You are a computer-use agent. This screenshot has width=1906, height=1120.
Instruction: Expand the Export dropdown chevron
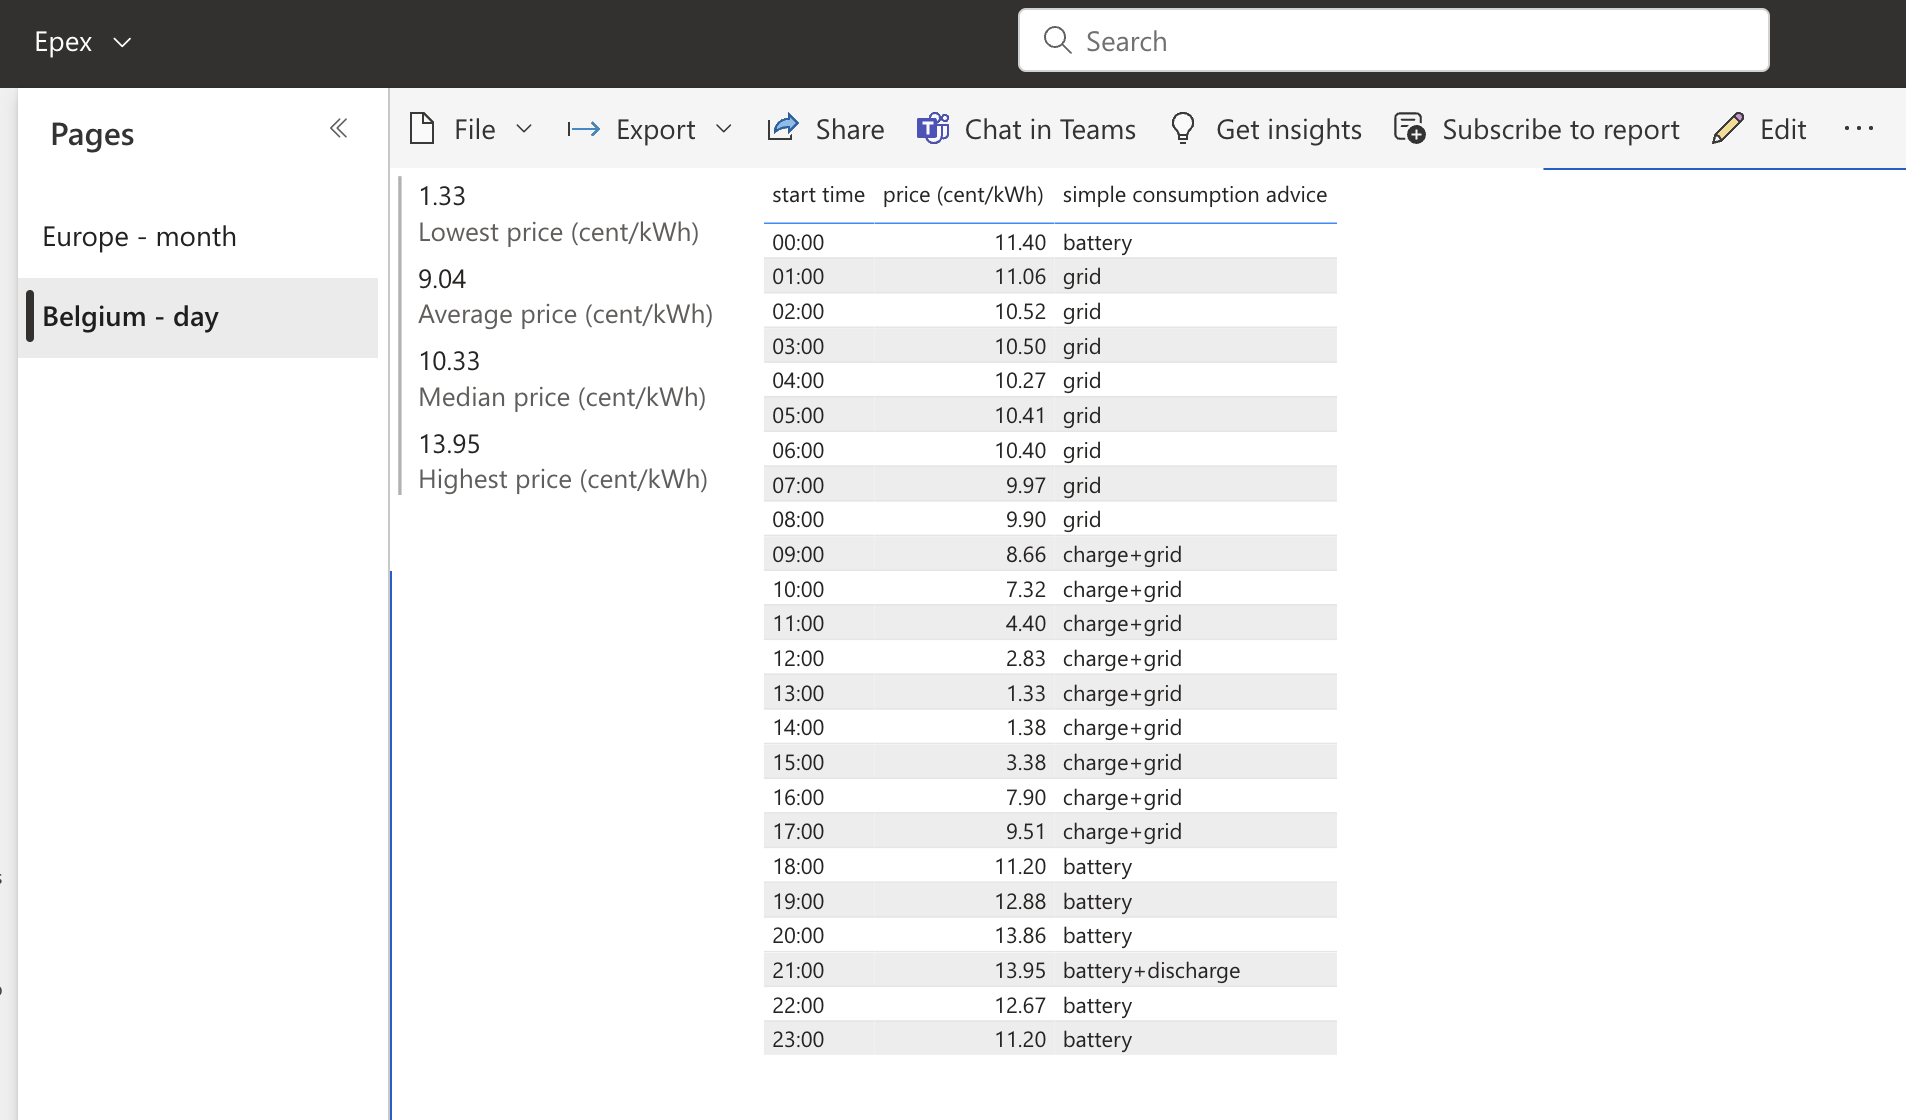(x=725, y=129)
